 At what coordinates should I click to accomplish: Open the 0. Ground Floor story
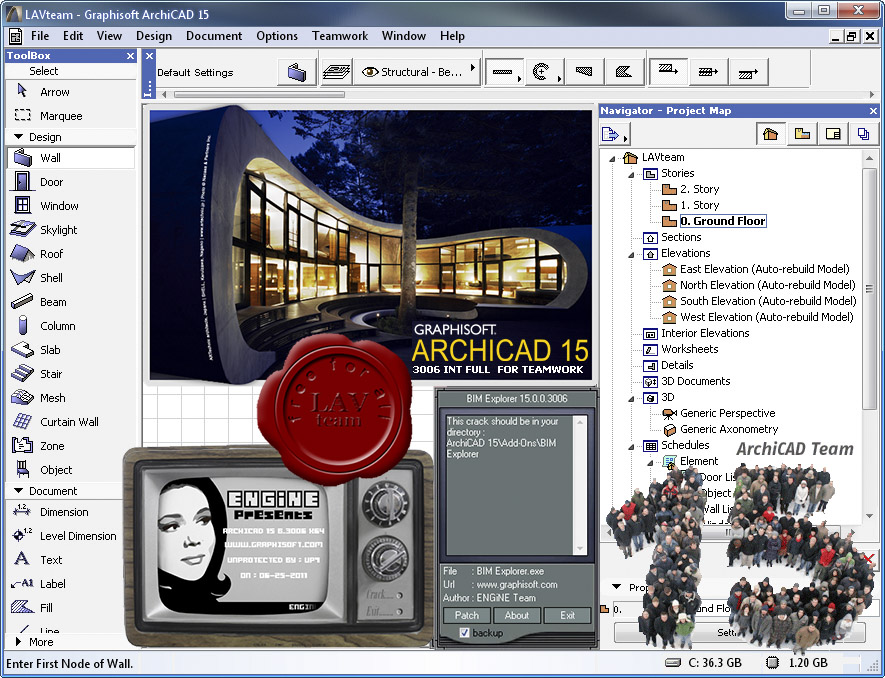pos(722,221)
